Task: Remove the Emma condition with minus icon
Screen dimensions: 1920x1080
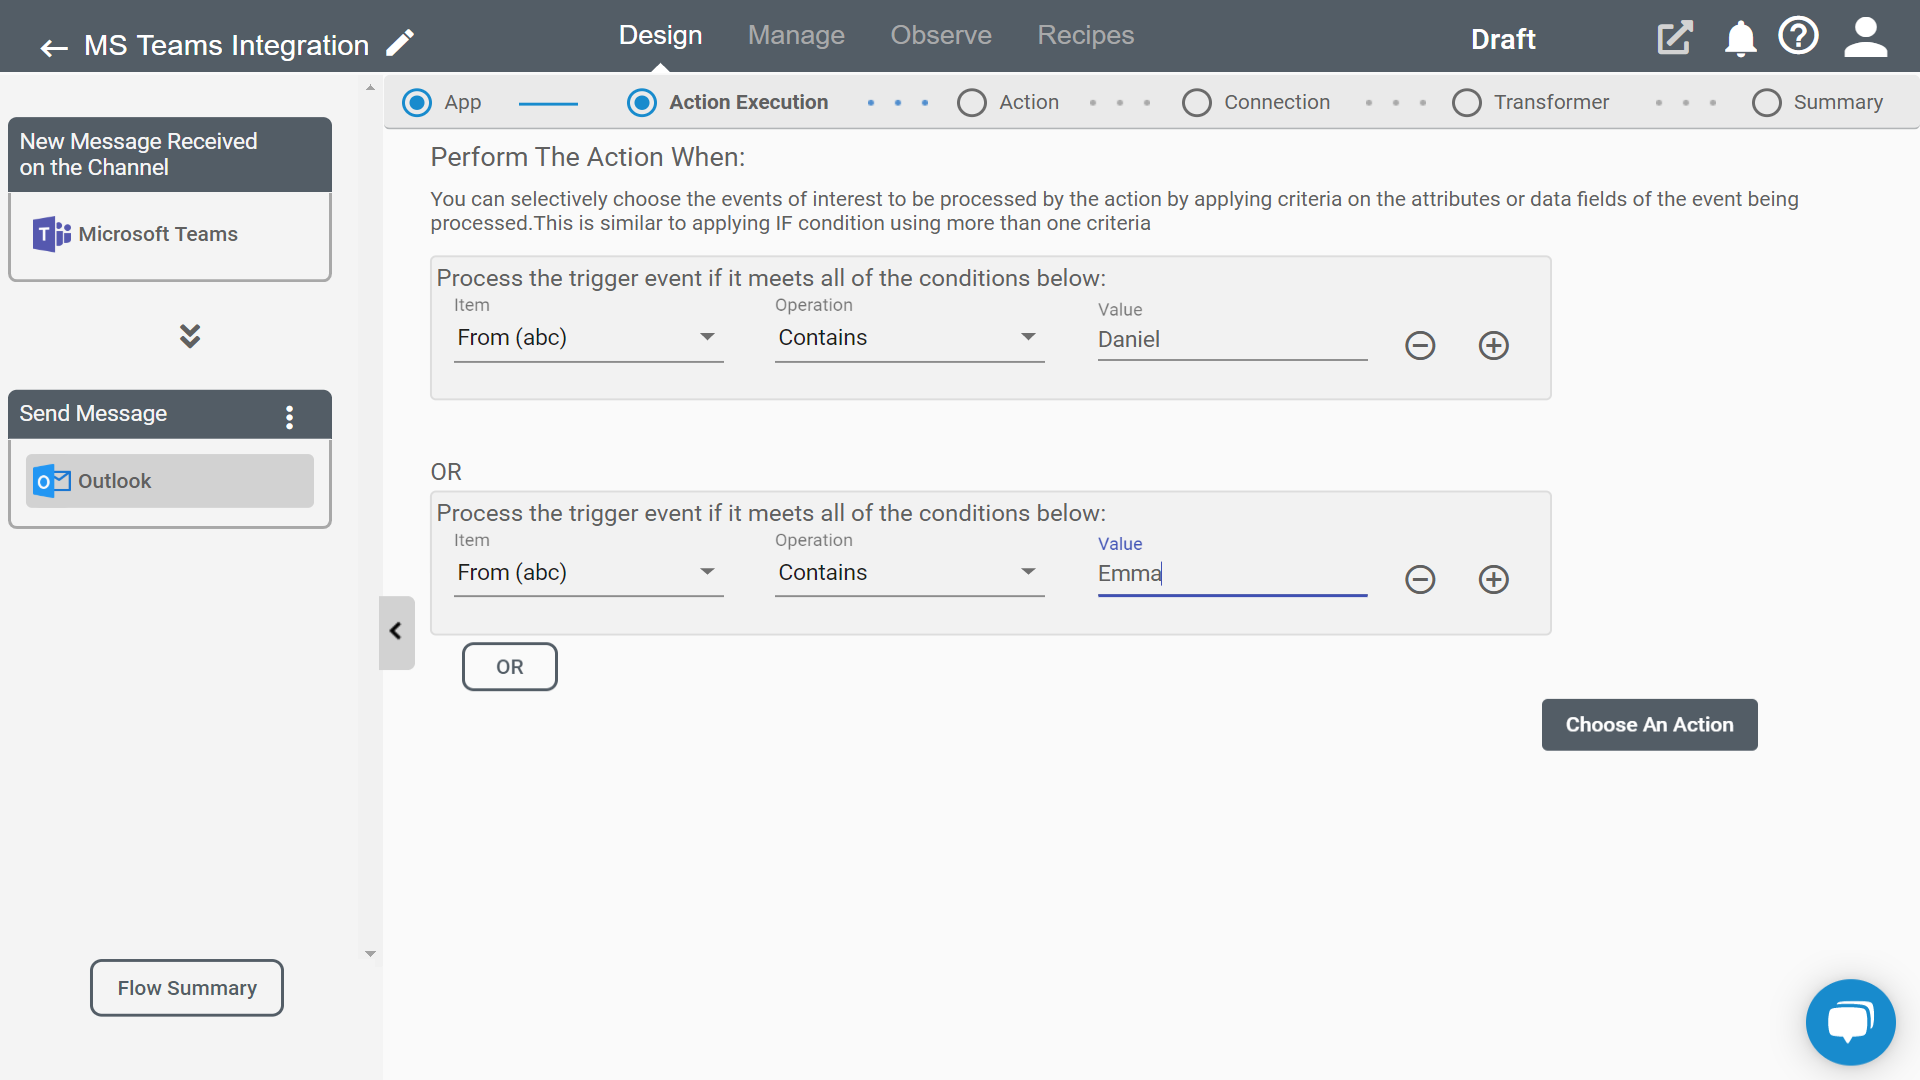Action: [x=1420, y=580]
